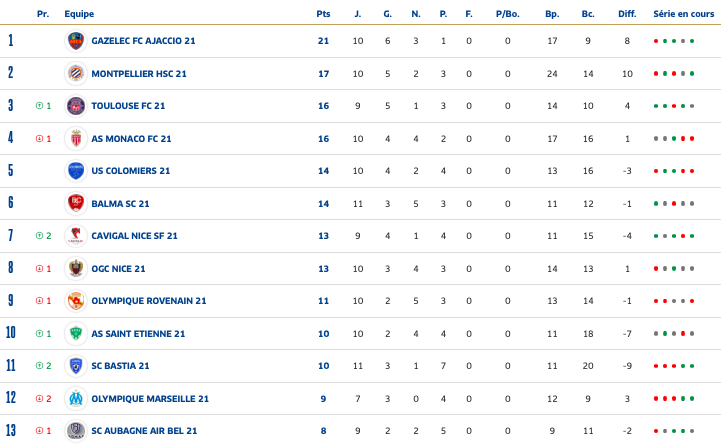Open SC AUBAGNE AIR BEL 21 link
This screenshot has height=447, width=721.
[144, 431]
